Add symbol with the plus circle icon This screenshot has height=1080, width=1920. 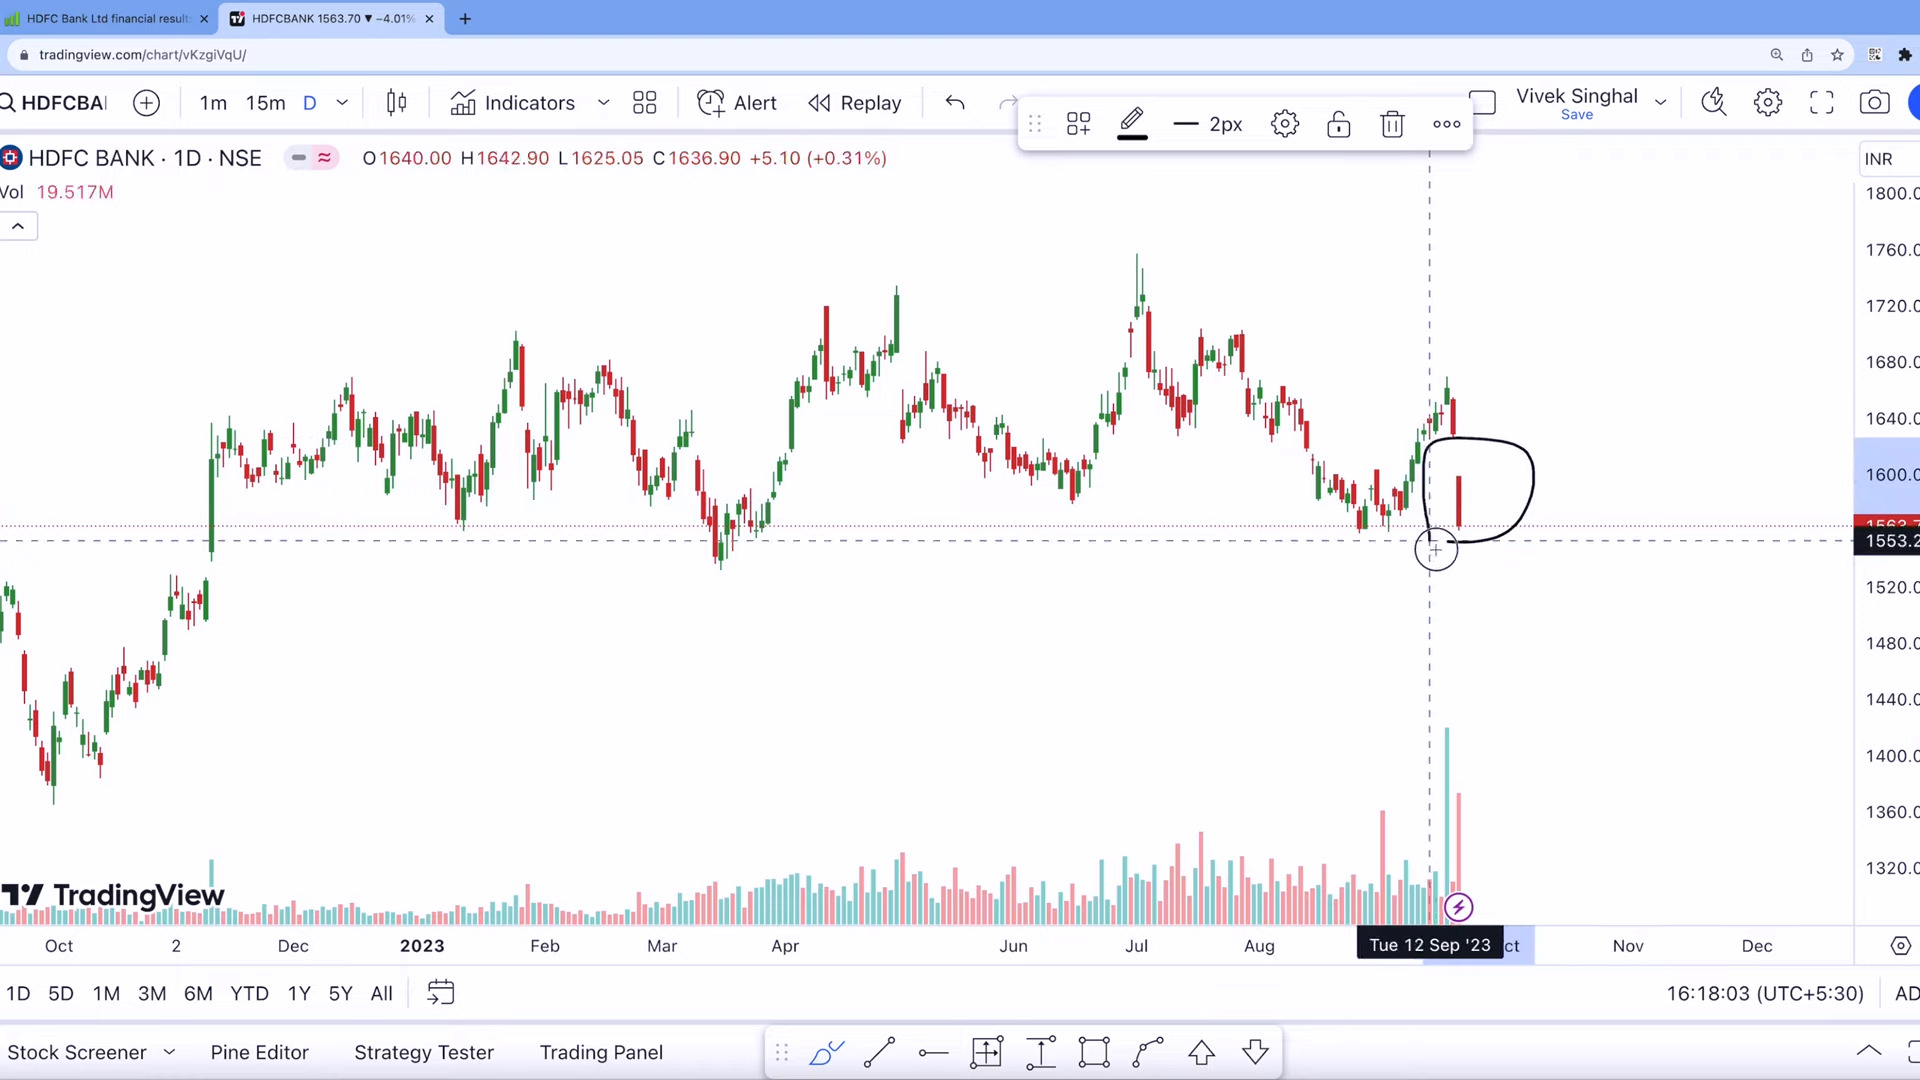pyautogui.click(x=146, y=103)
